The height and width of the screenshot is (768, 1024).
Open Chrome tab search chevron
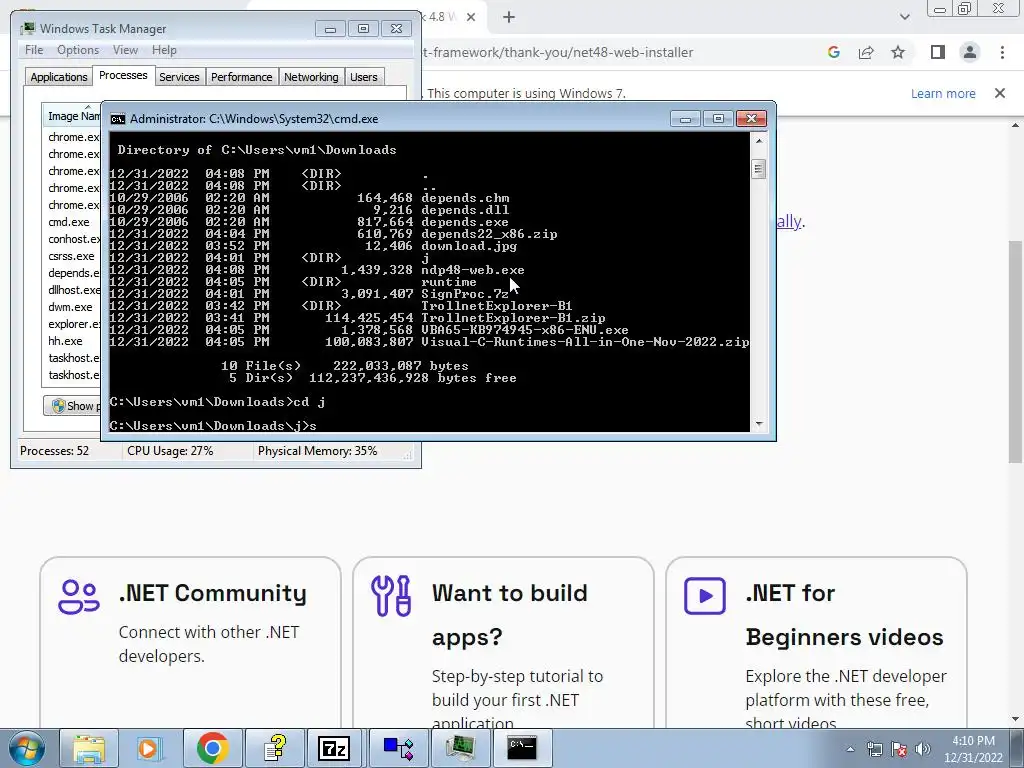tap(904, 17)
